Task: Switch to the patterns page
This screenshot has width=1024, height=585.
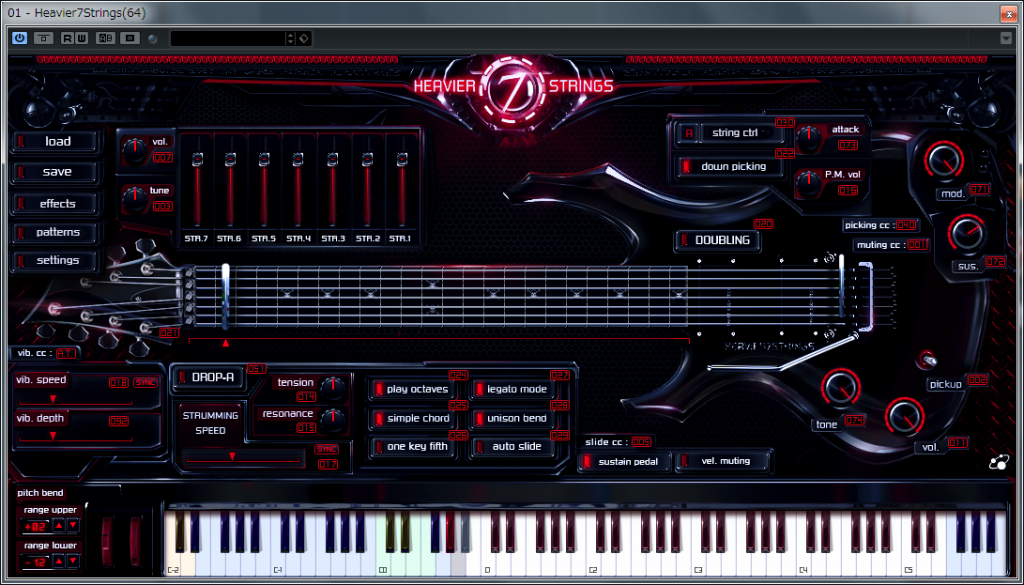Action: pyautogui.click(x=57, y=232)
